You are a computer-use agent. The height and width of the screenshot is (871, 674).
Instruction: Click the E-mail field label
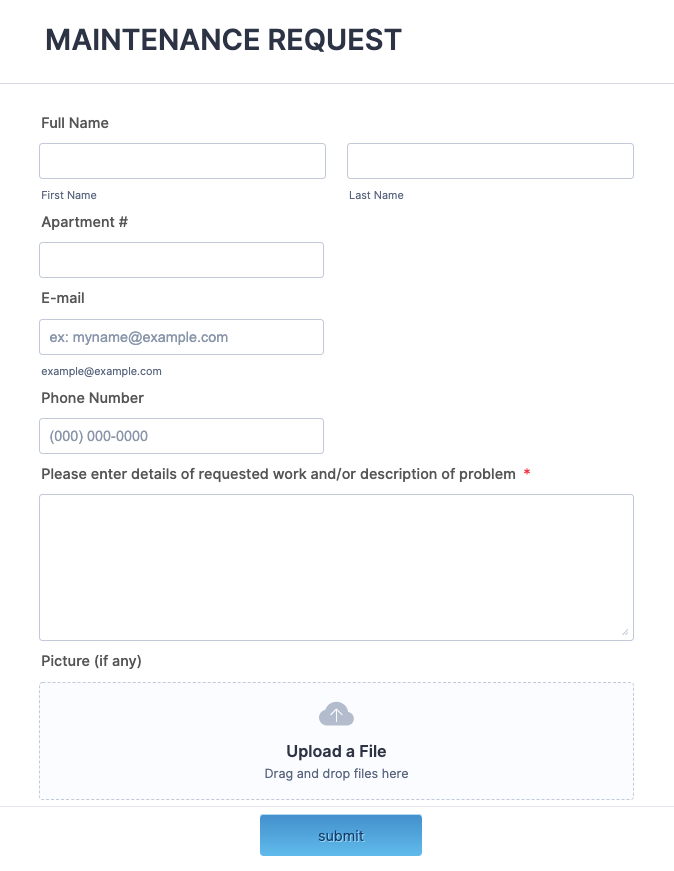coord(63,298)
